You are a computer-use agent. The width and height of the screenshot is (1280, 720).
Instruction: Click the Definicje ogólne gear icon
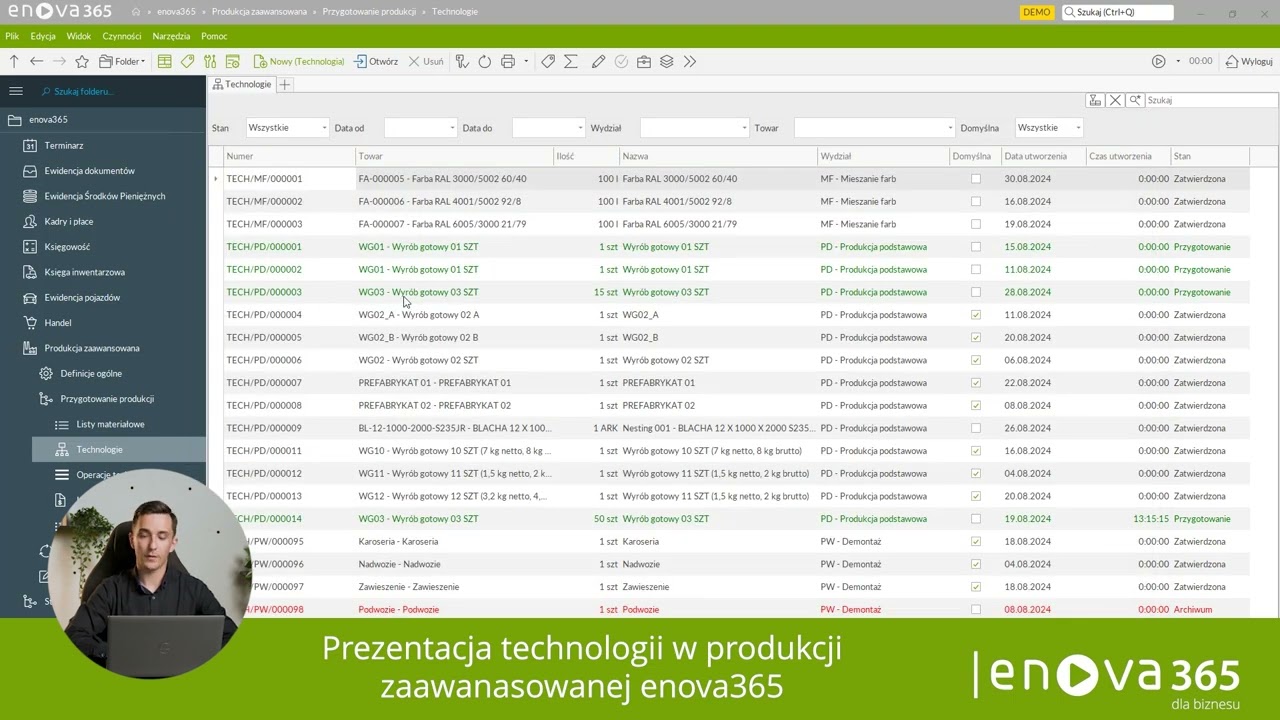pos(46,373)
